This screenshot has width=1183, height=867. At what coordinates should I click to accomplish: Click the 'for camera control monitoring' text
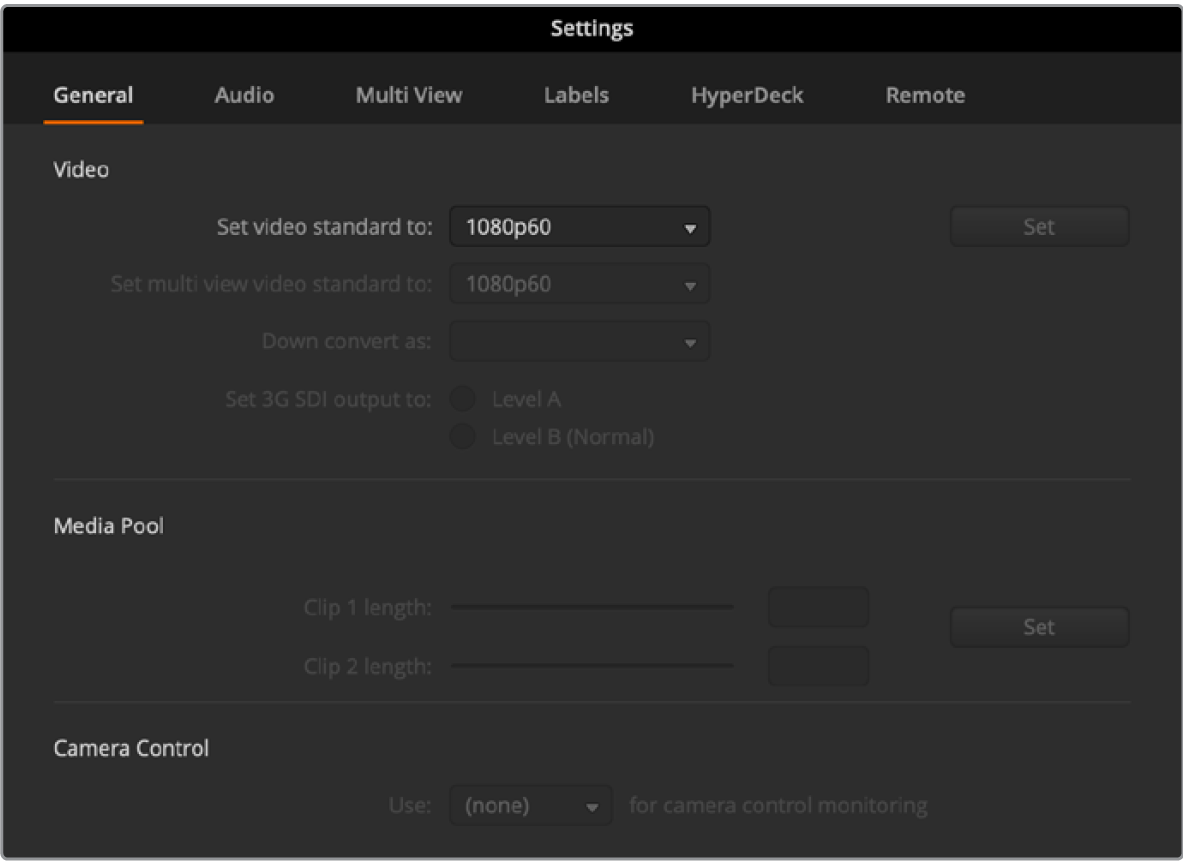(778, 805)
